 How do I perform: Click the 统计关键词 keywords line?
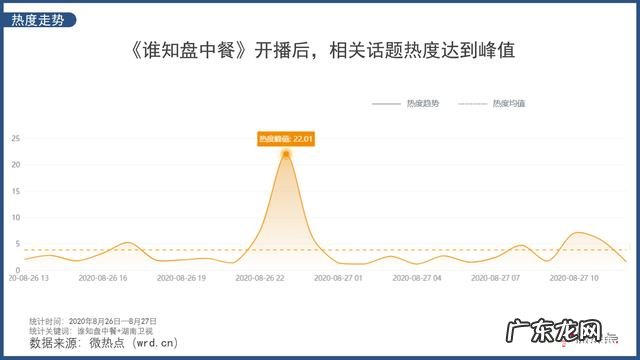91,331
